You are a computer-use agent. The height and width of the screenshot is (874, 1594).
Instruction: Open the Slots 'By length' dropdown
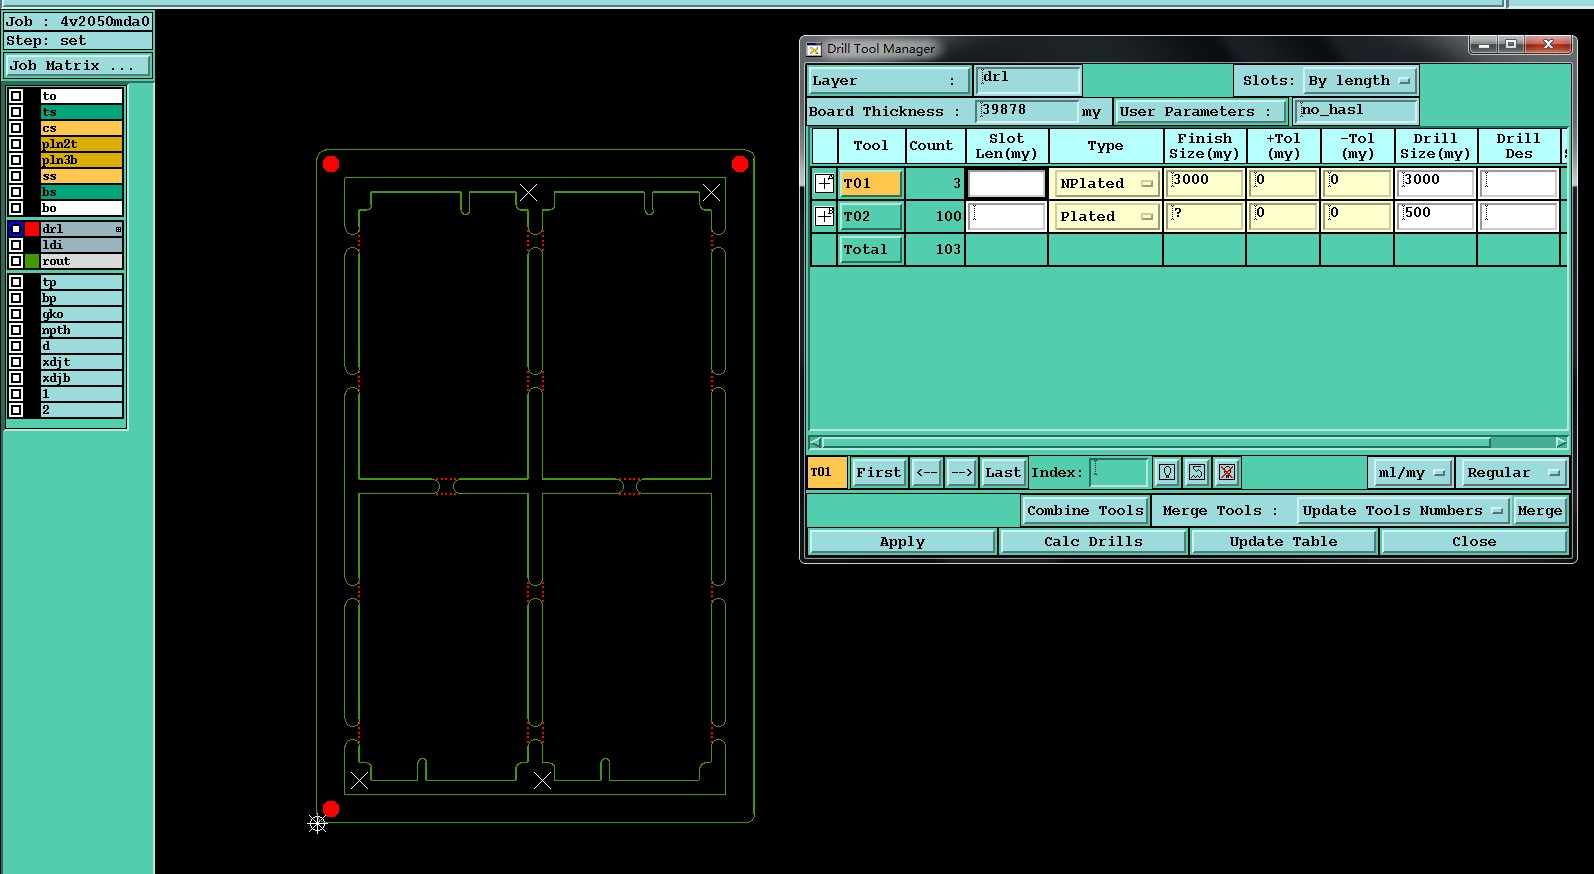click(1360, 80)
